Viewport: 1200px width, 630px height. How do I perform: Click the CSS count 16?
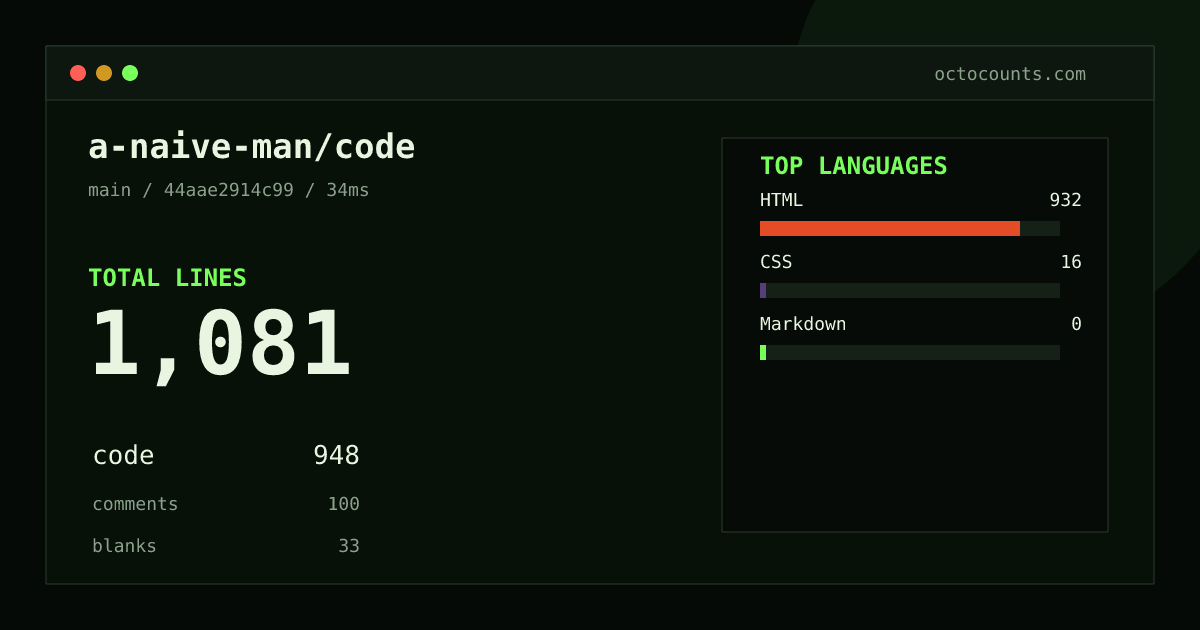click(1071, 262)
